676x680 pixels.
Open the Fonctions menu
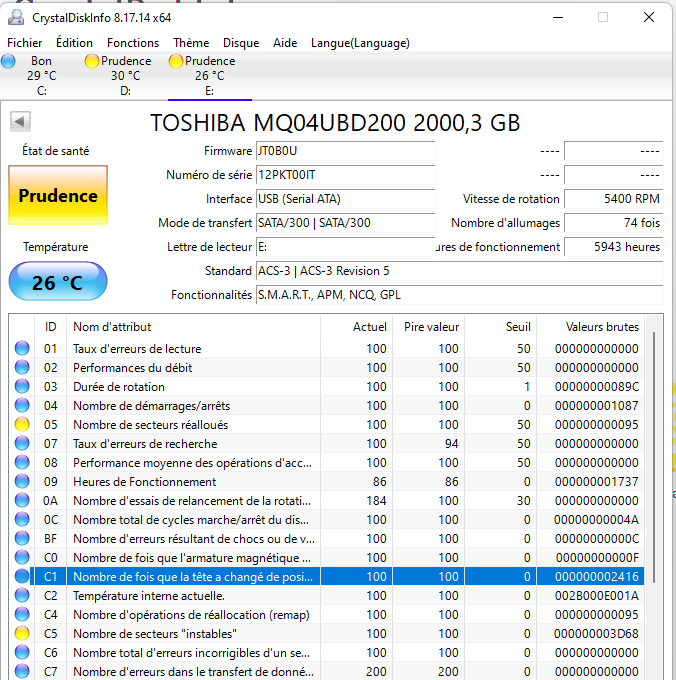coord(133,43)
